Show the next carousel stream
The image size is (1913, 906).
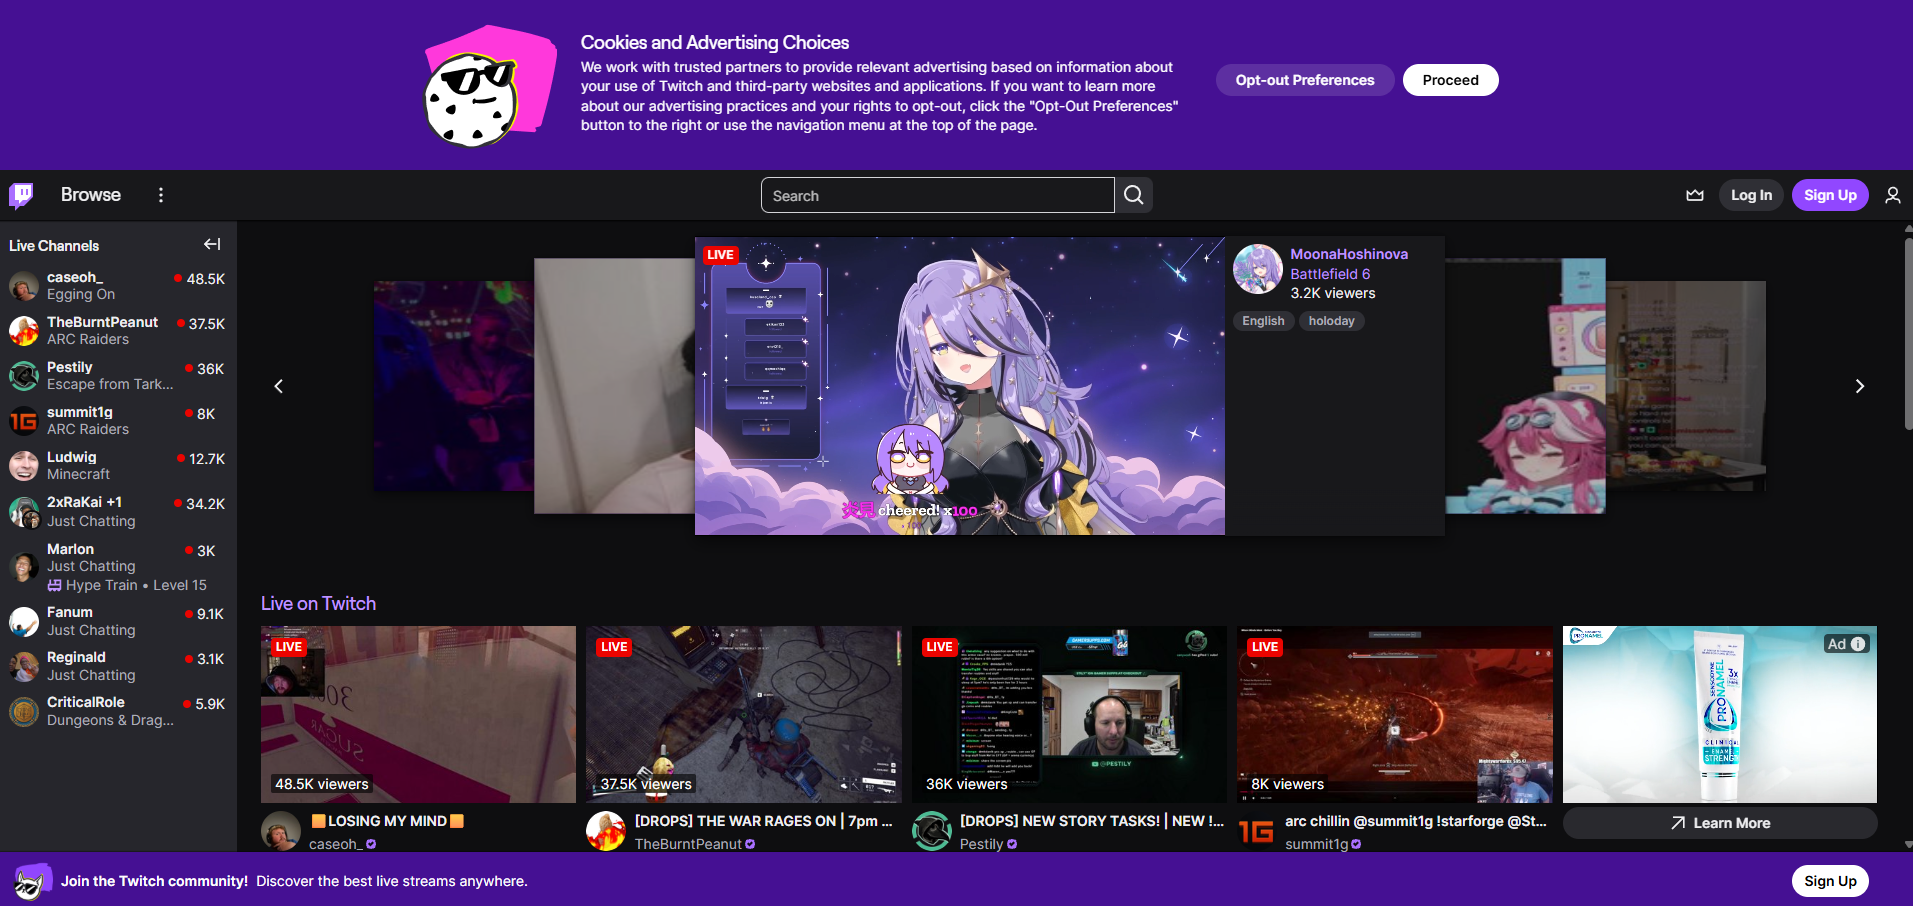1859,386
